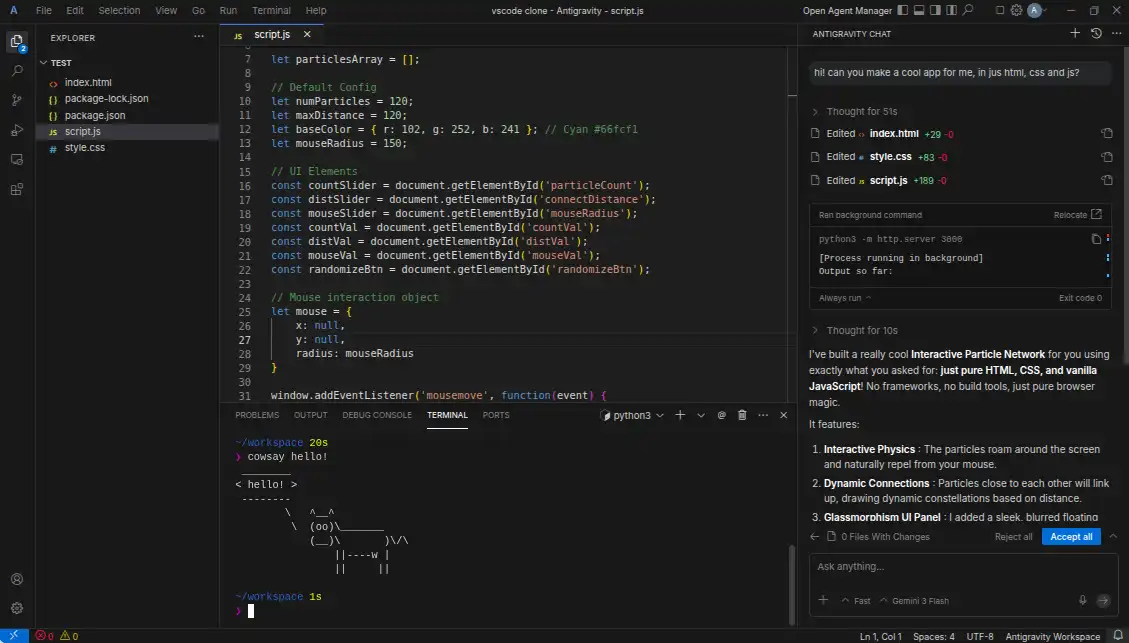Viewport: 1129px width, 643px height.
Task: Start a new chat with plus icon
Action: coord(1075,33)
